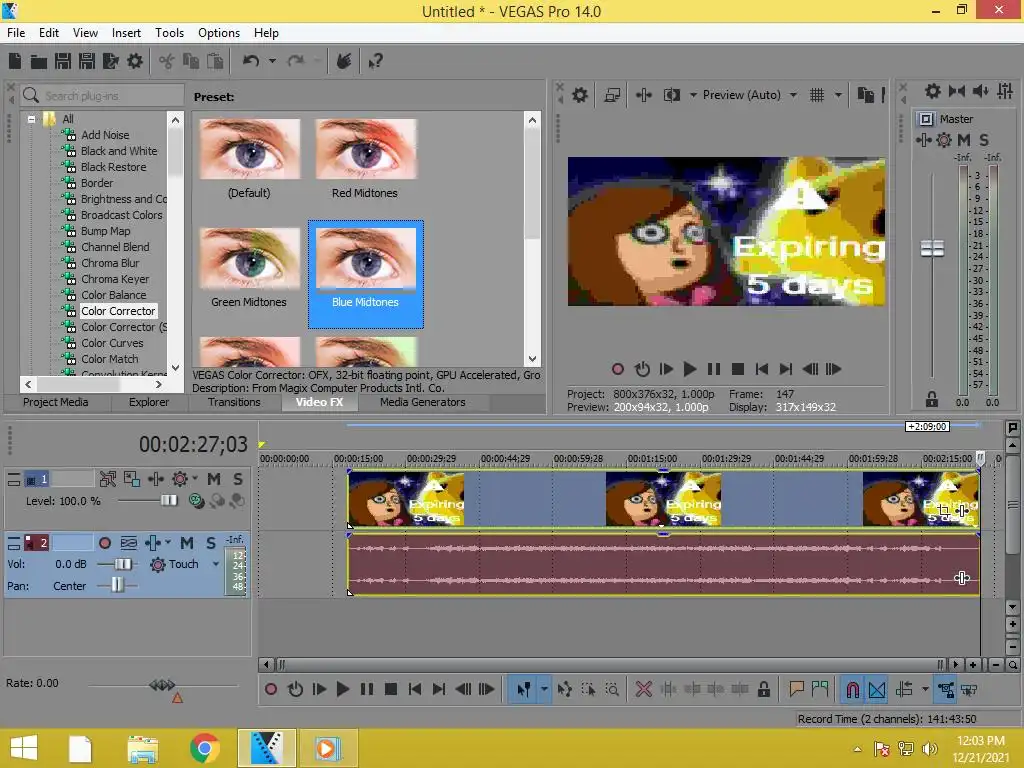Mute video track 1 with M button
The height and width of the screenshot is (768, 1024).
pos(214,479)
